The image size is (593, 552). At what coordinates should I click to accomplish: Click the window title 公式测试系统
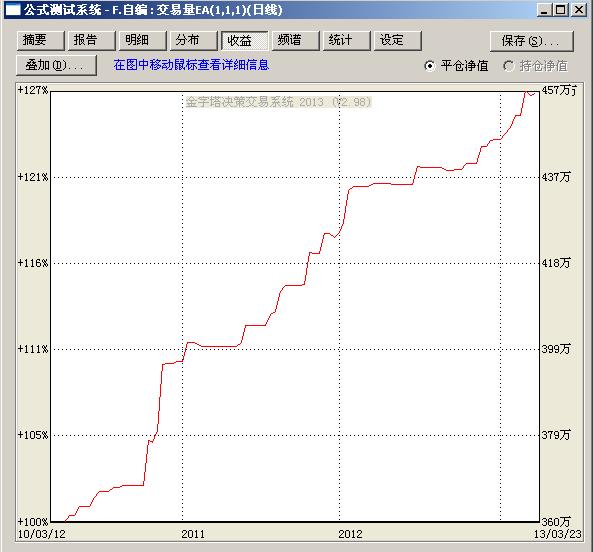click(x=63, y=10)
